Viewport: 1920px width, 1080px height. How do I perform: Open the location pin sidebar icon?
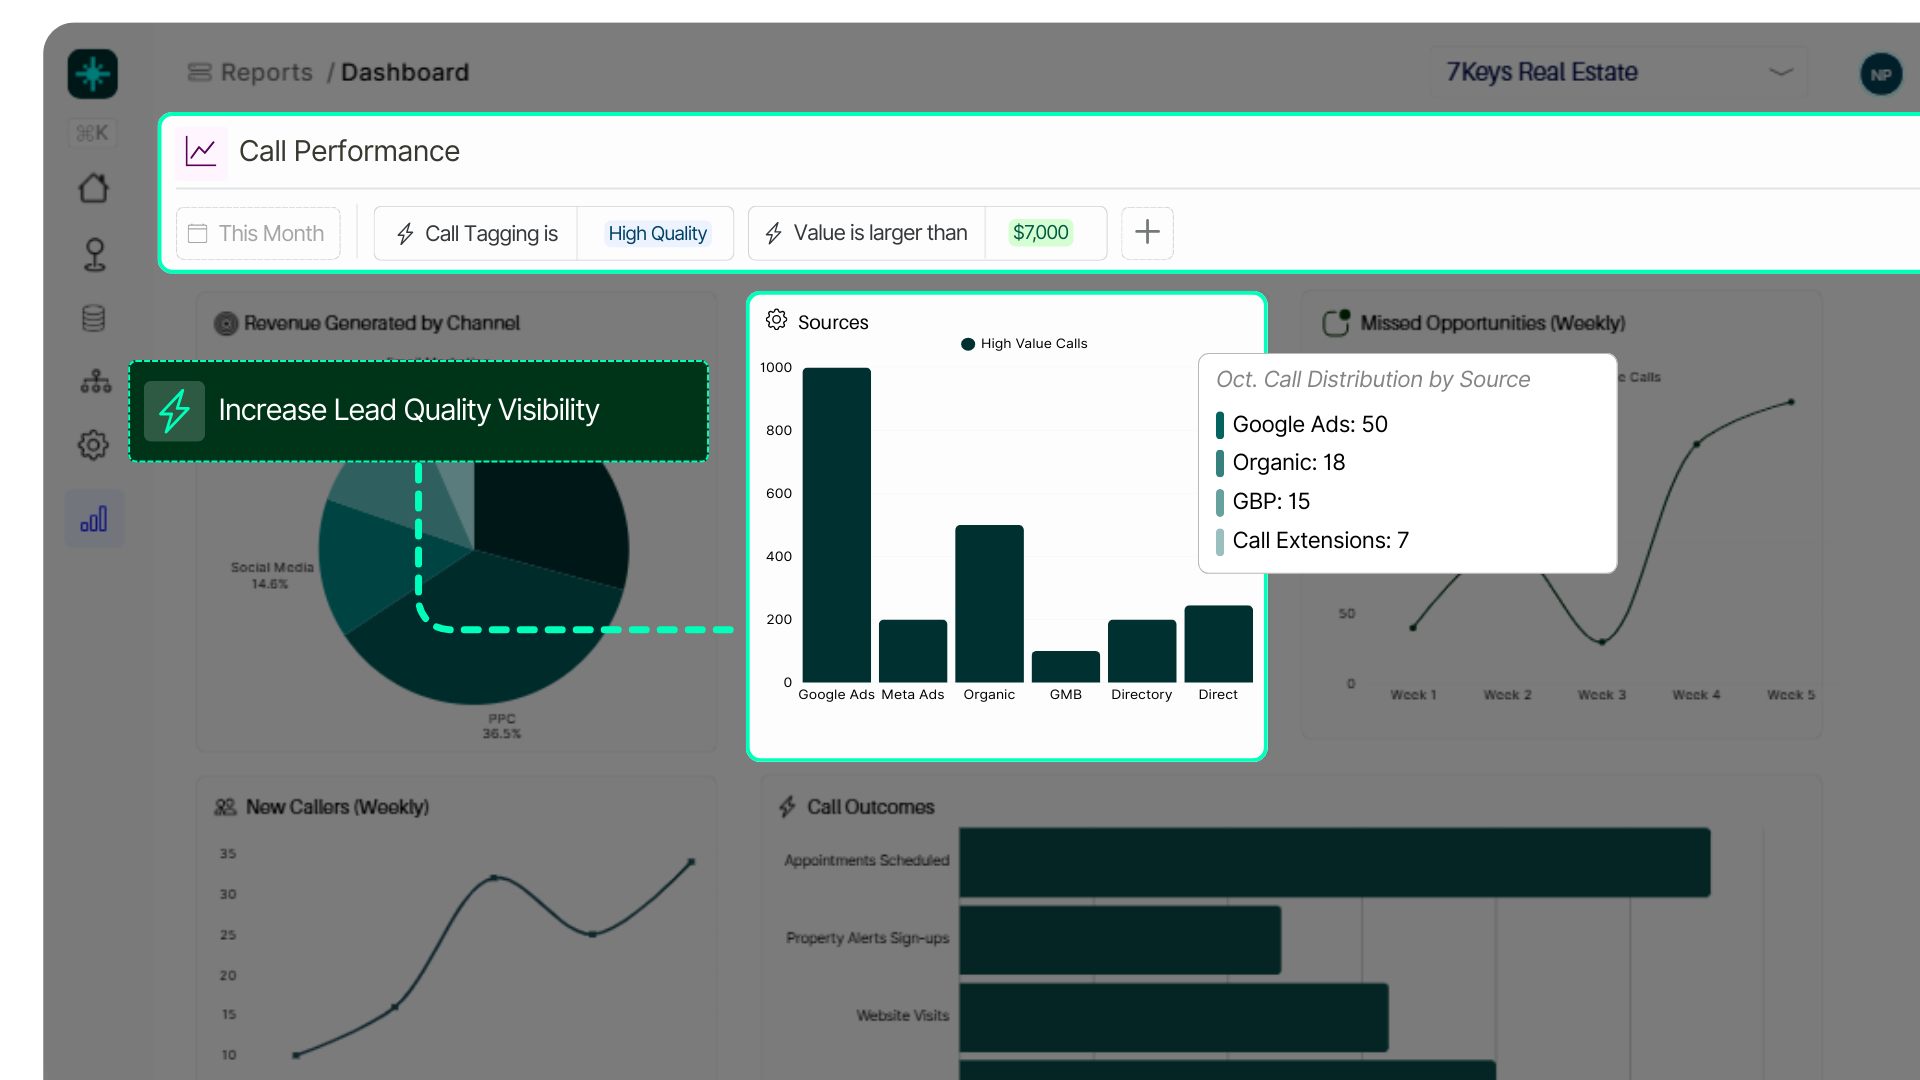coord(94,254)
